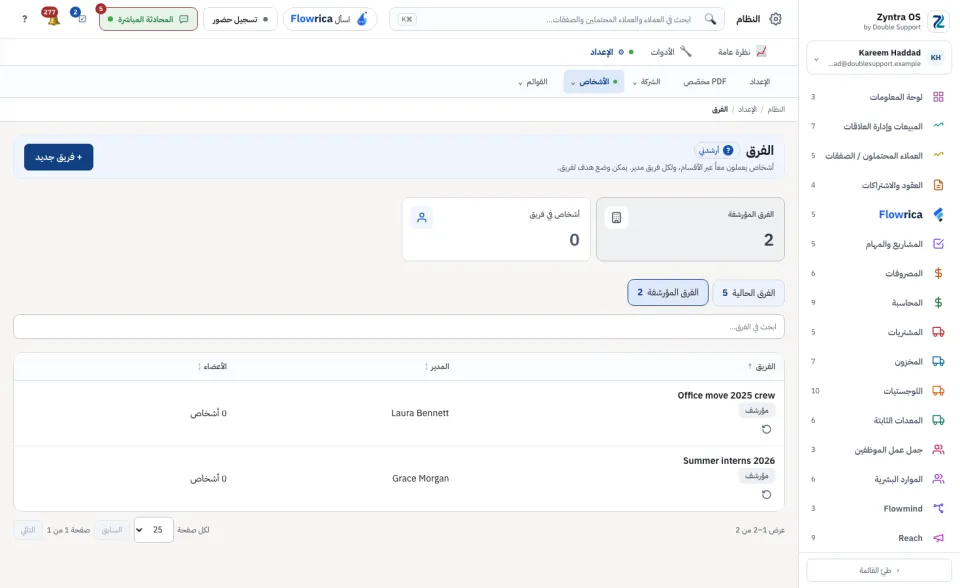Screen dimensions: 960x588
Task: Click الإعداد breadcrumb link
Action: [747, 109]
